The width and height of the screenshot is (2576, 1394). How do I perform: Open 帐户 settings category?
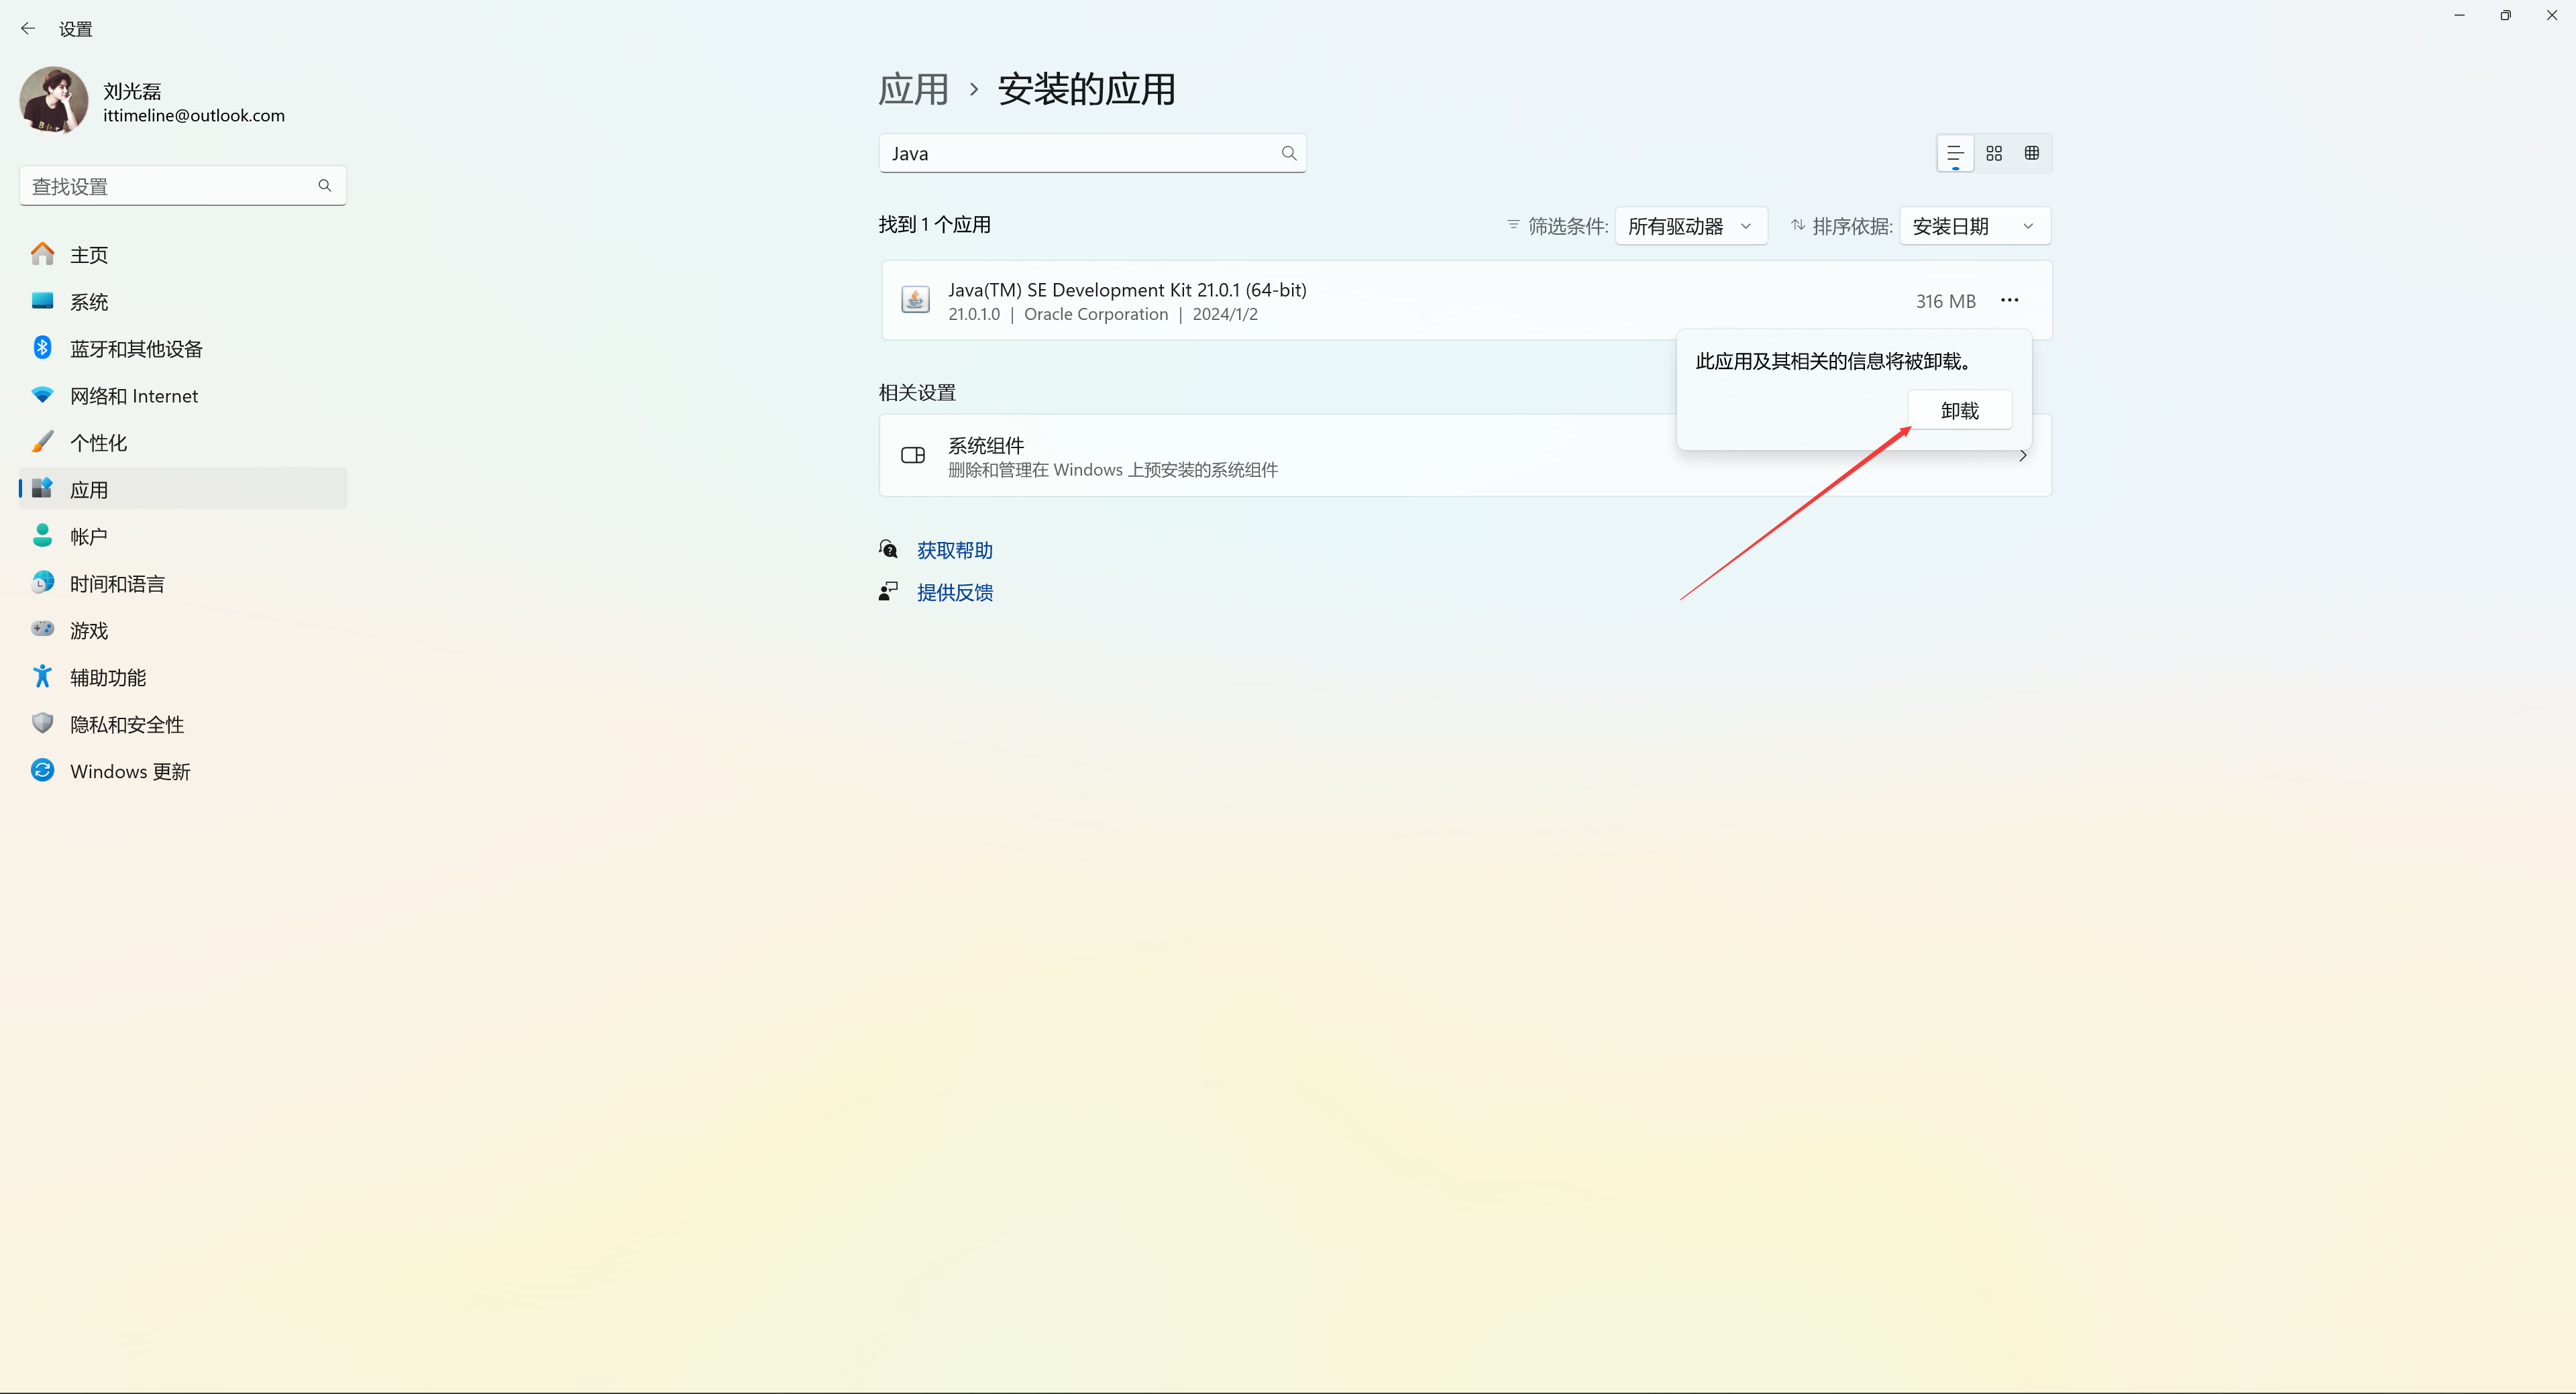pos(183,536)
